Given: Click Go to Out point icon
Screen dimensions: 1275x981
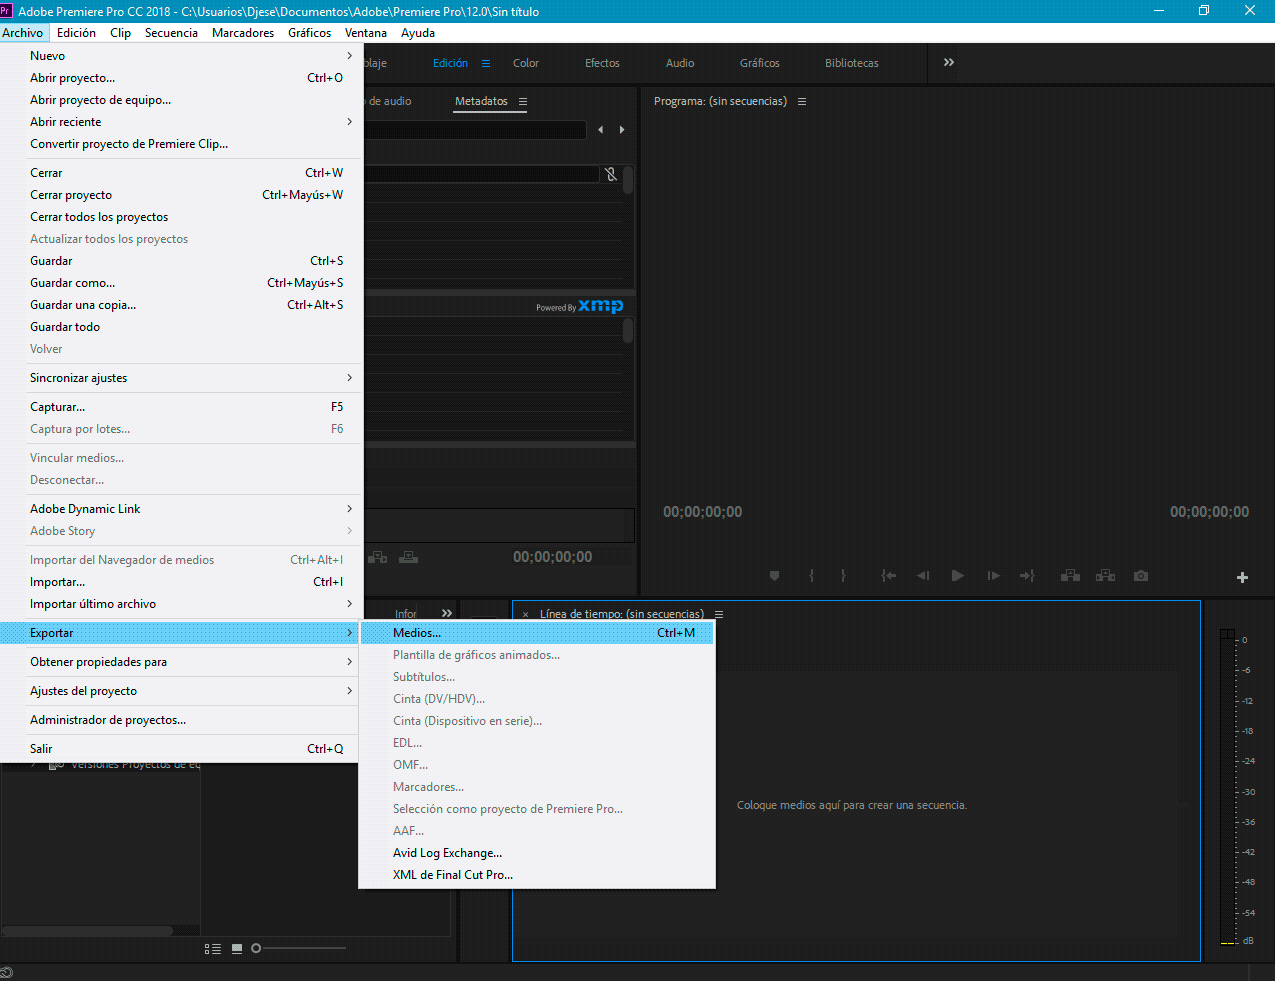Looking at the screenshot, I should (x=1027, y=576).
